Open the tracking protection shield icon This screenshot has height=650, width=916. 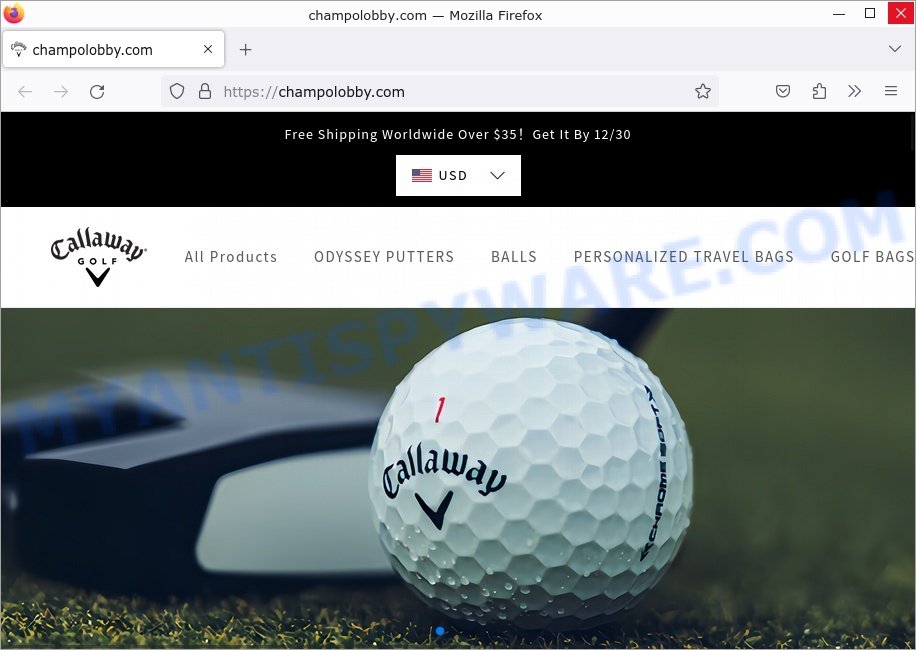click(x=177, y=91)
